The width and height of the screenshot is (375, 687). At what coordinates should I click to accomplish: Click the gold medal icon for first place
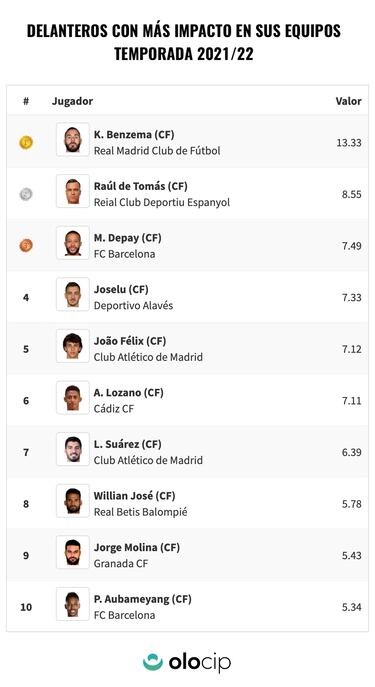click(x=26, y=142)
